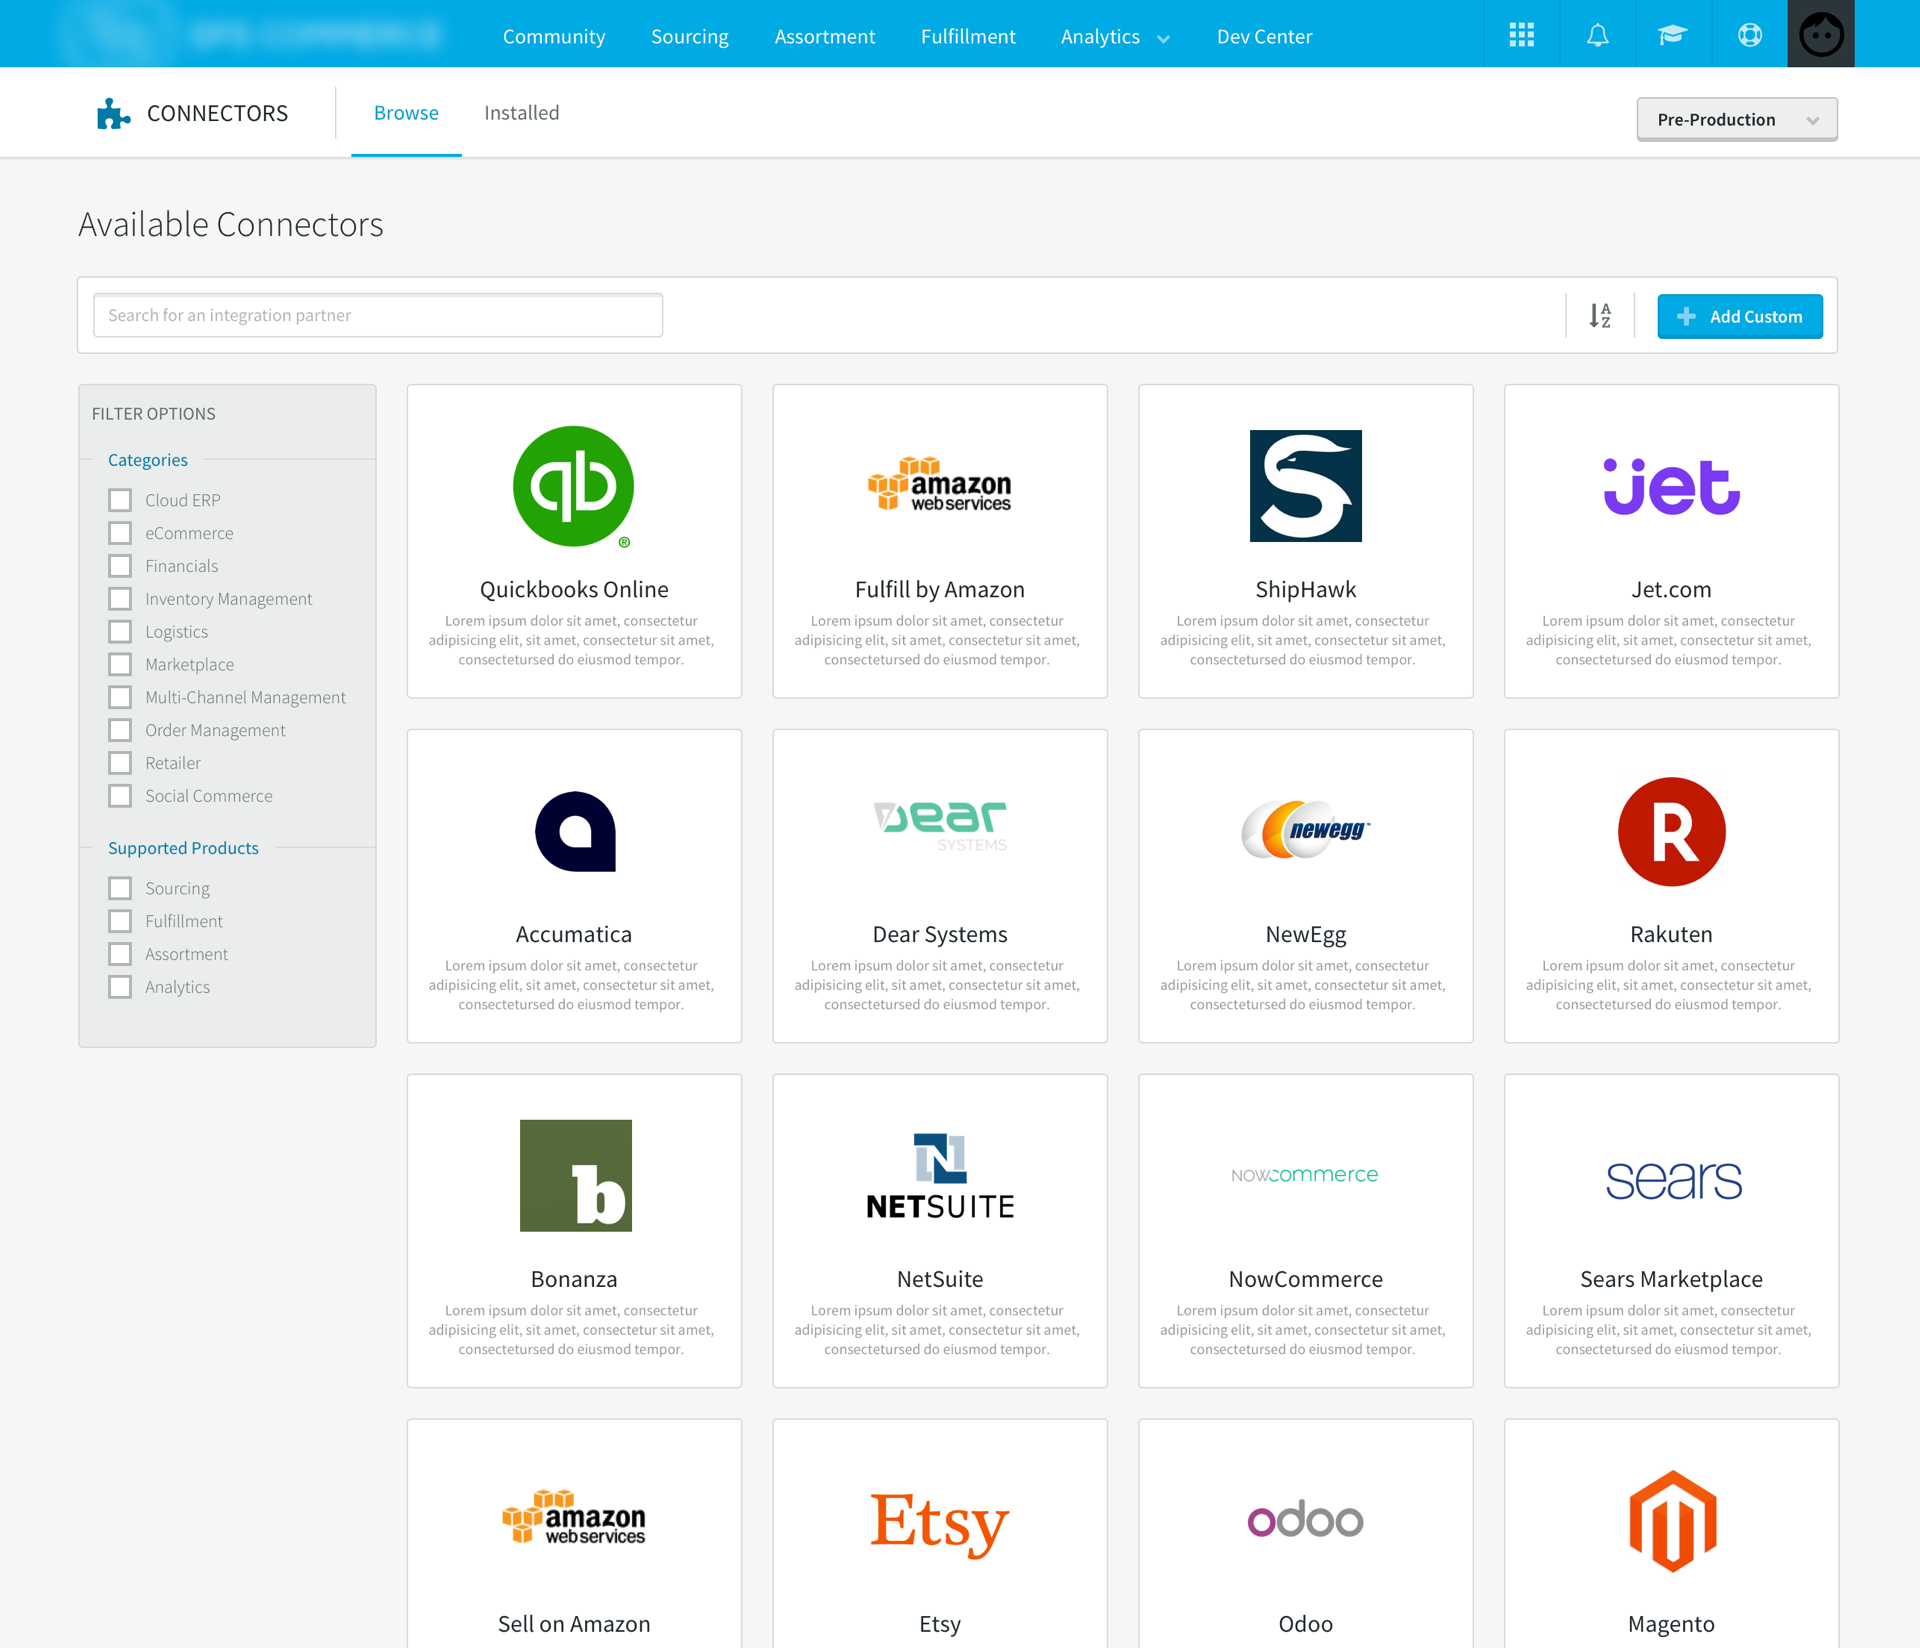Switch to the Installed tab
Viewport: 1920px width, 1648px height.
(x=521, y=113)
